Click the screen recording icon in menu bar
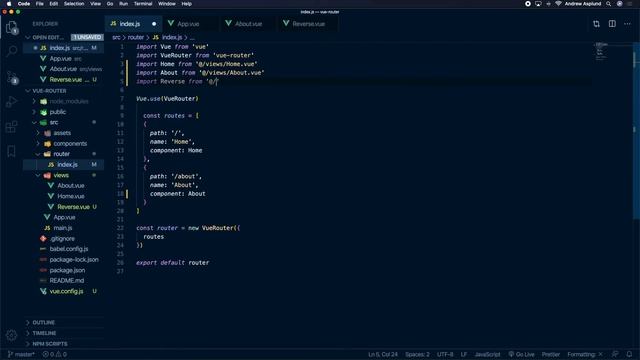640x360 pixels. click(x=528, y=4)
